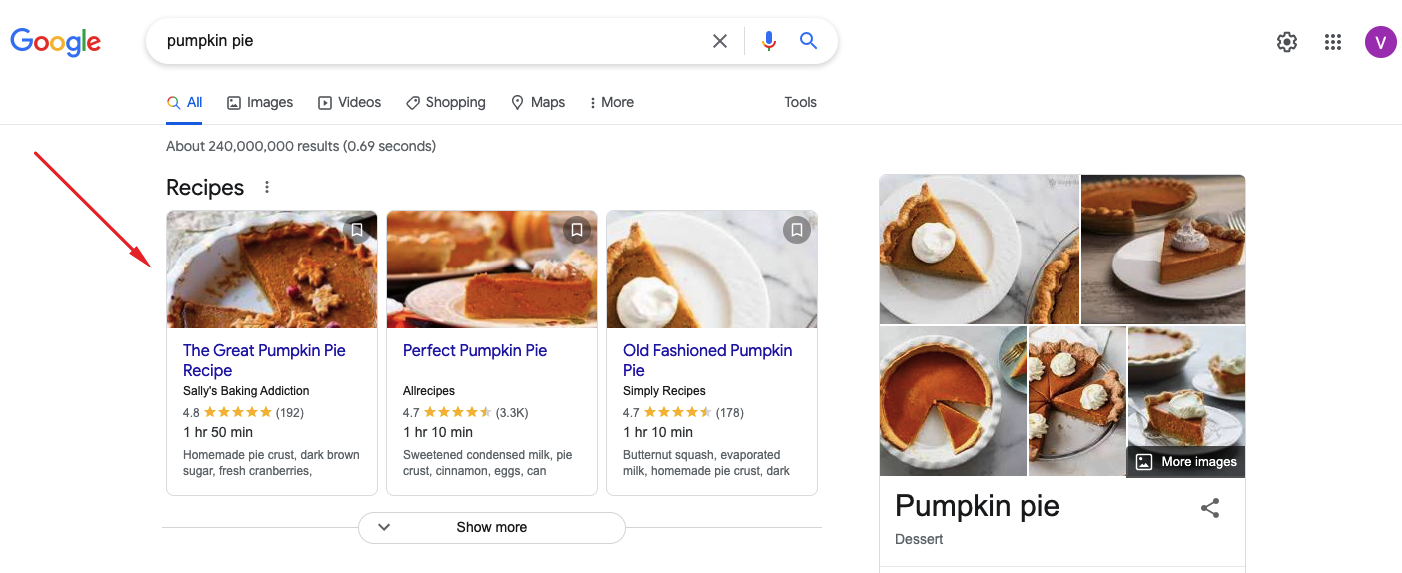Open Google settings gear

pyautogui.click(x=1286, y=42)
